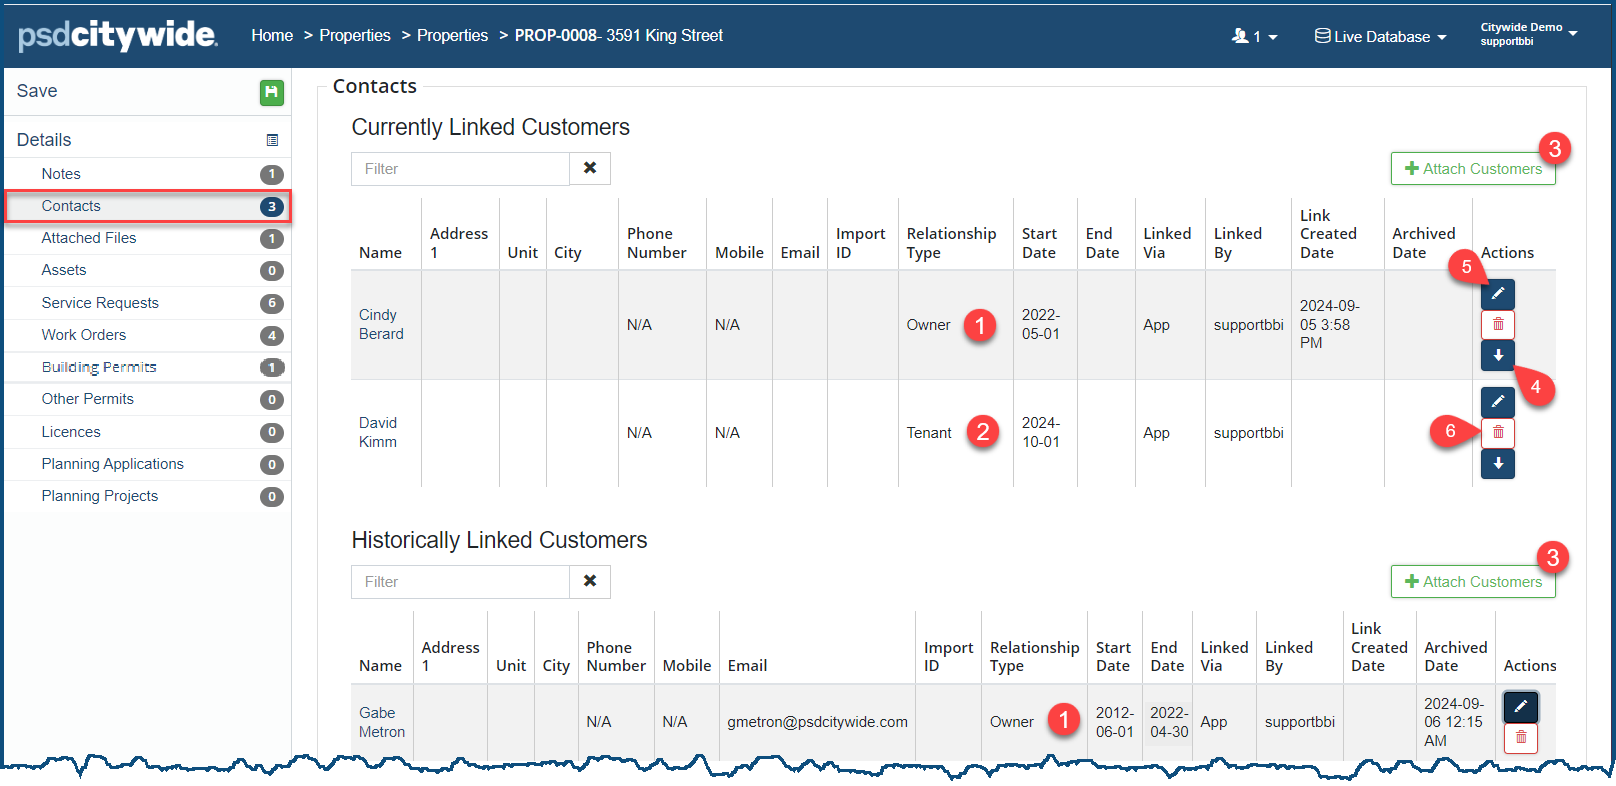Archive David Kimm with the down arrow

click(x=1497, y=464)
